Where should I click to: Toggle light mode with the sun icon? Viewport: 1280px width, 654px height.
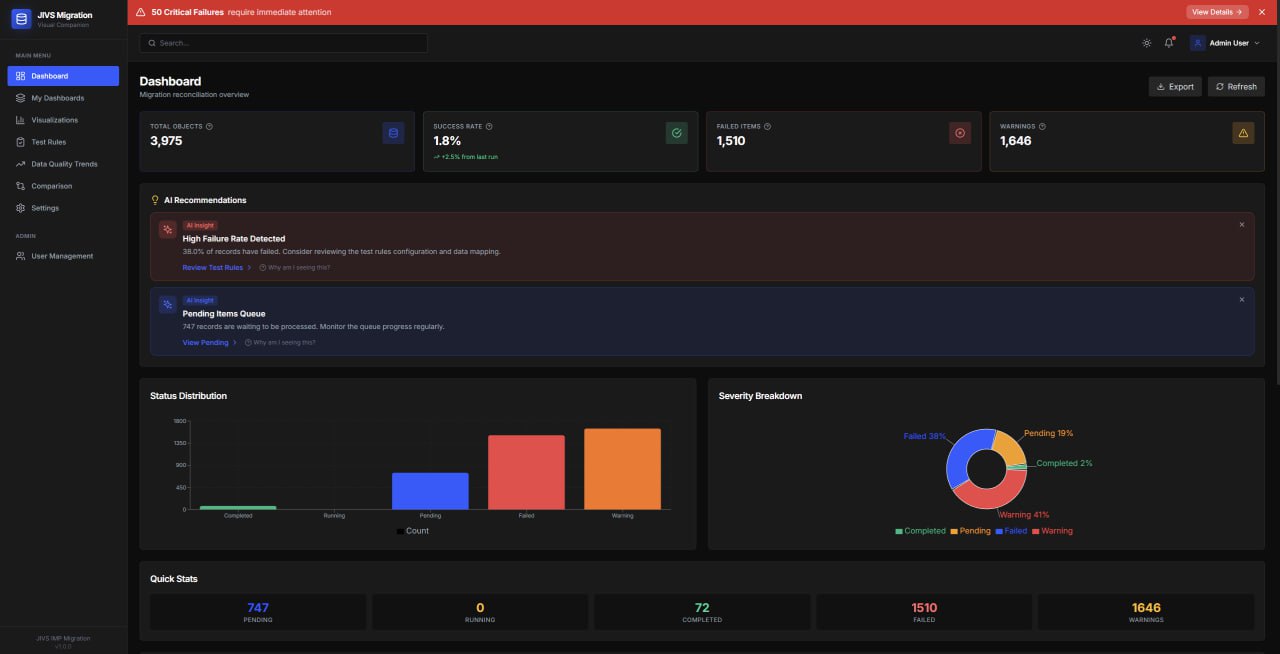coord(1146,43)
